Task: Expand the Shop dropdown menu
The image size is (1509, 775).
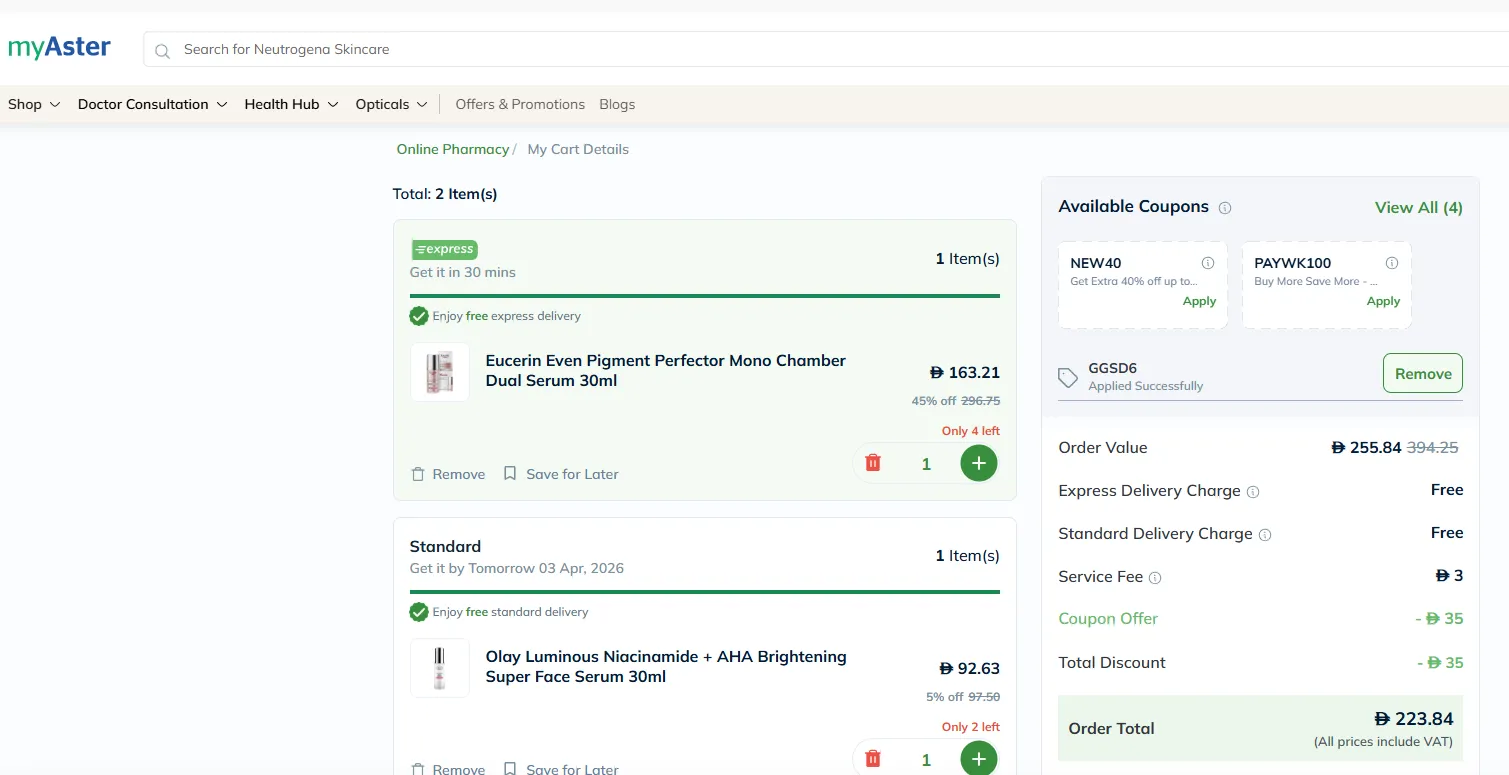Action: [34, 104]
